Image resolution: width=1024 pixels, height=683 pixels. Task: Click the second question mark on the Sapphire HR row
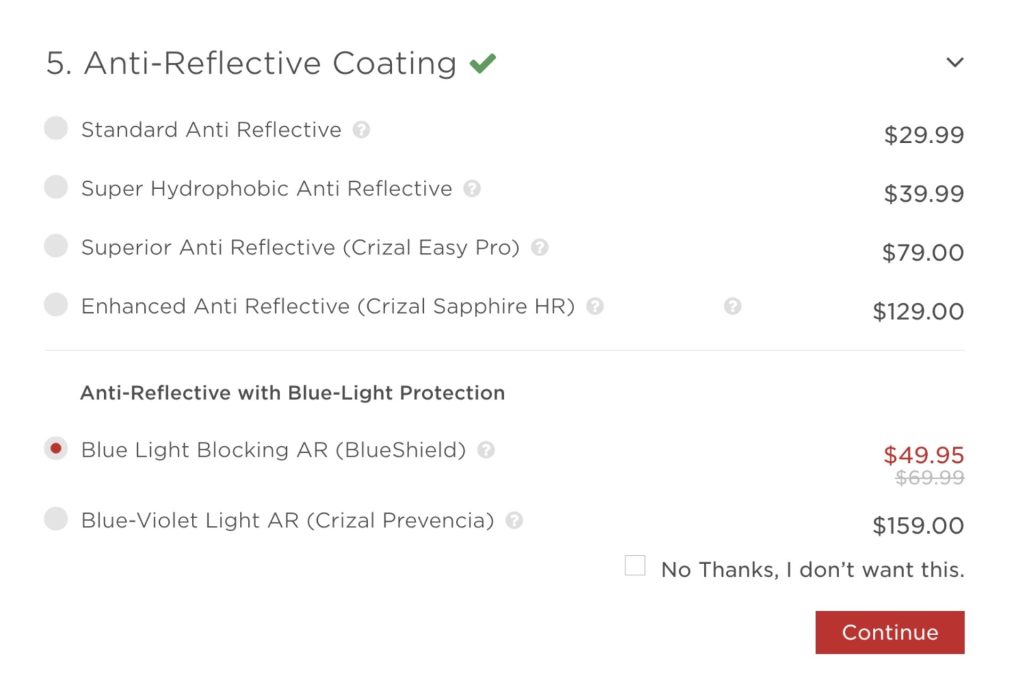coord(733,306)
